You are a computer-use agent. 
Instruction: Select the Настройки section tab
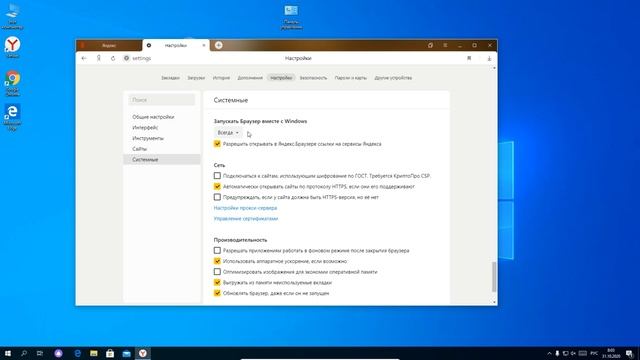pos(281,78)
